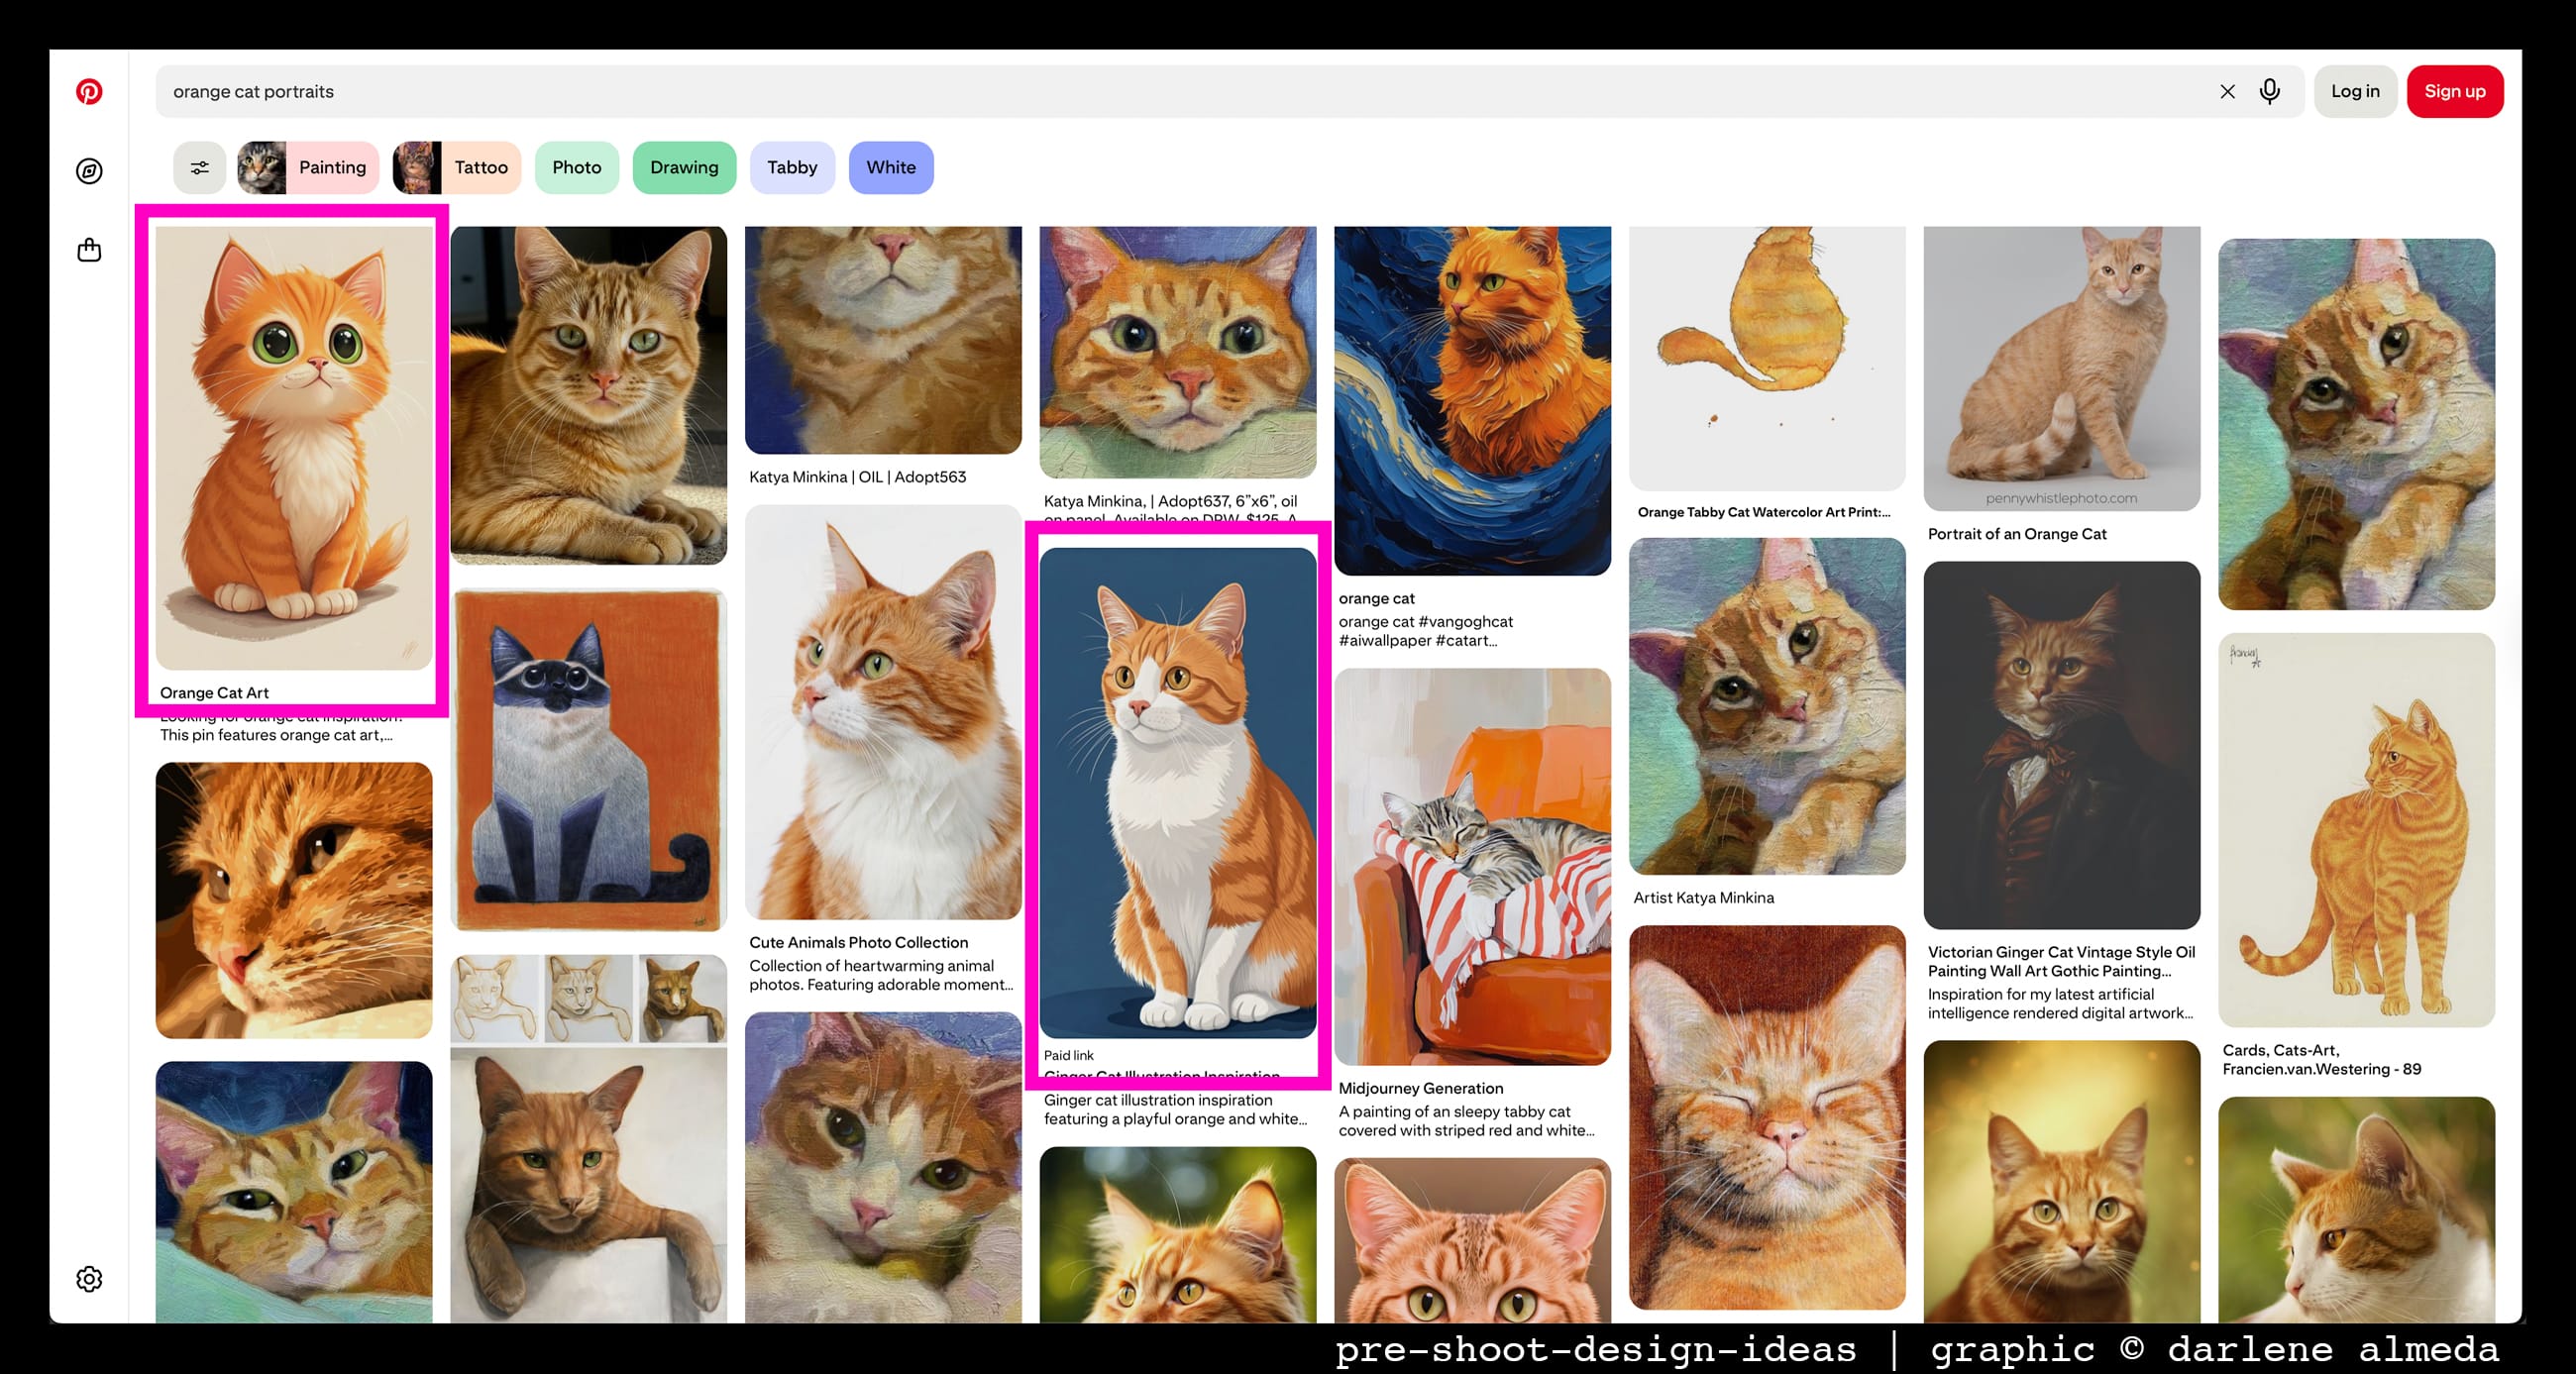Open the smiling eyes-closed orange cat painting

pyautogui.click(x=1767, y=1117)
